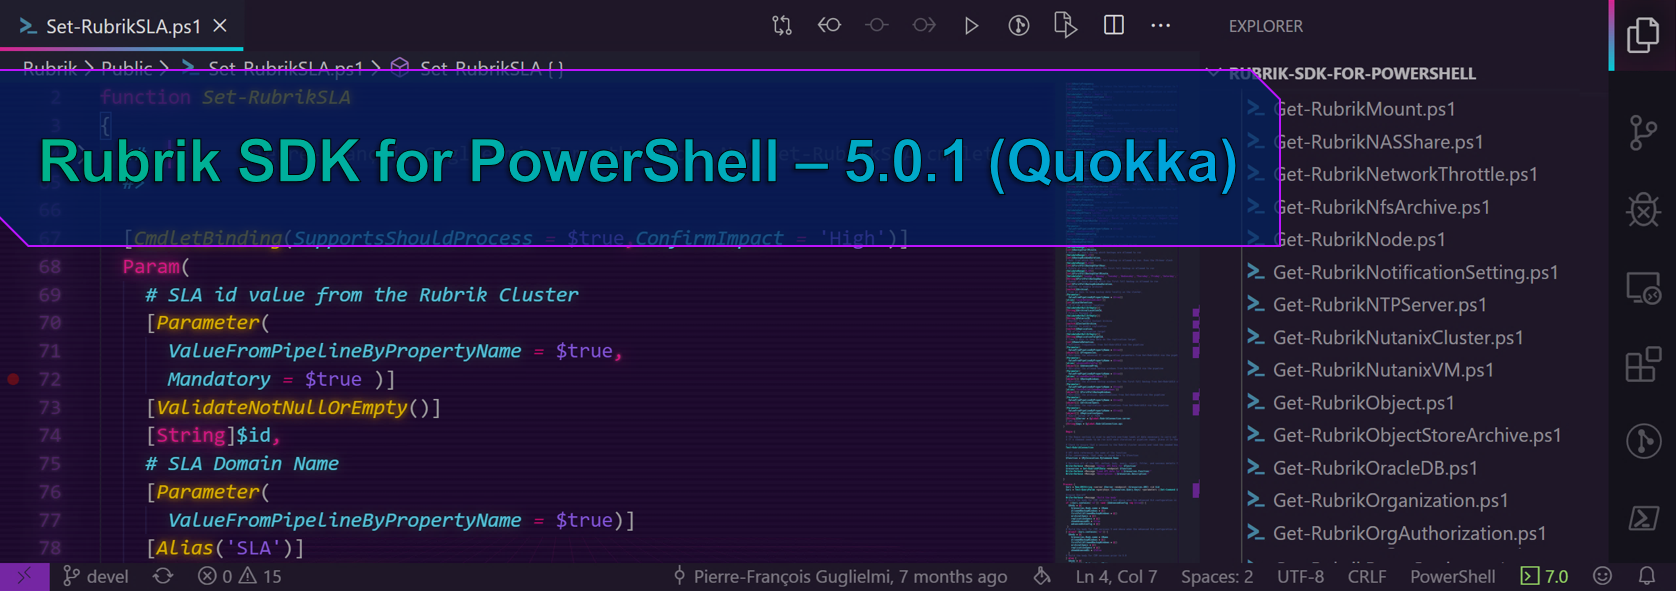Open Remote Explorer in activity bar

coord(1643,289)
